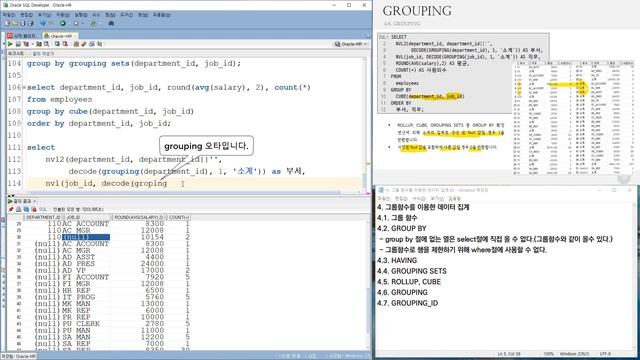Click the value 24000 in results
The width and height of the screenshot is (640, 360).
click(x=152, y=264)
